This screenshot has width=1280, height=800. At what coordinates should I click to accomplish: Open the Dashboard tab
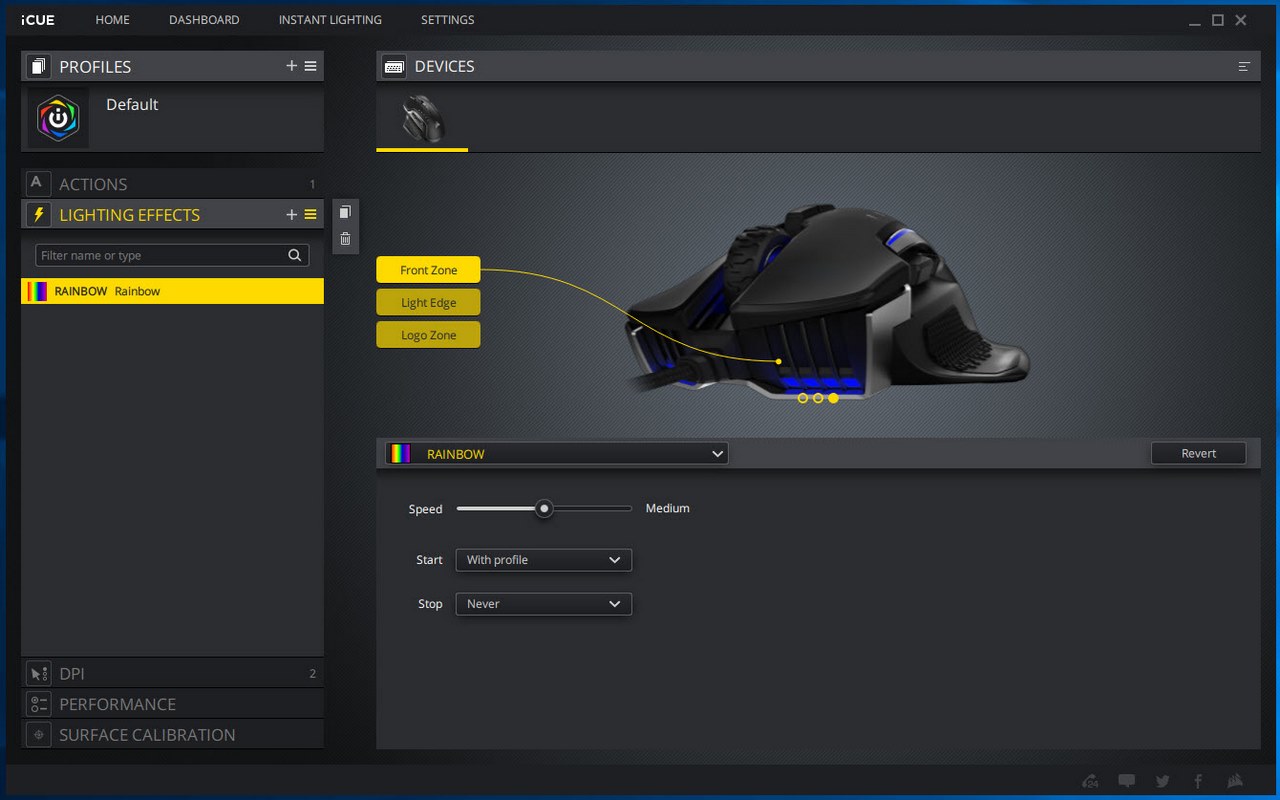204,20
